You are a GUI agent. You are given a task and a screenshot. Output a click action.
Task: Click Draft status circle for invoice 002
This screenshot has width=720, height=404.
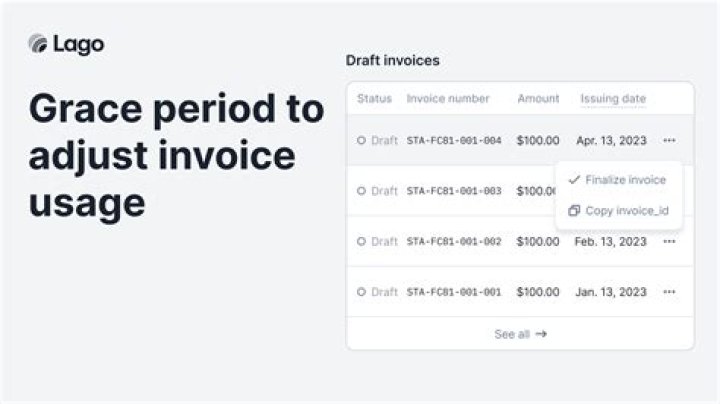(361, 241)
